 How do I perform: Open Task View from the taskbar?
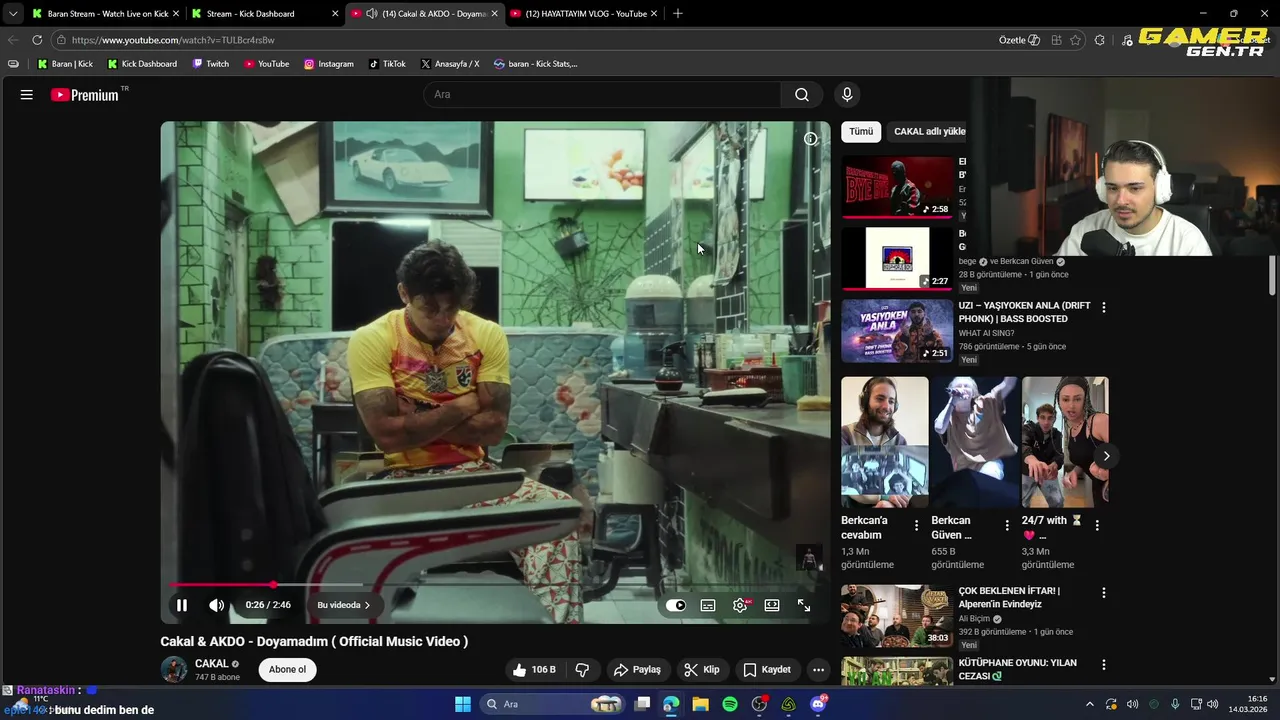point(643,704)
